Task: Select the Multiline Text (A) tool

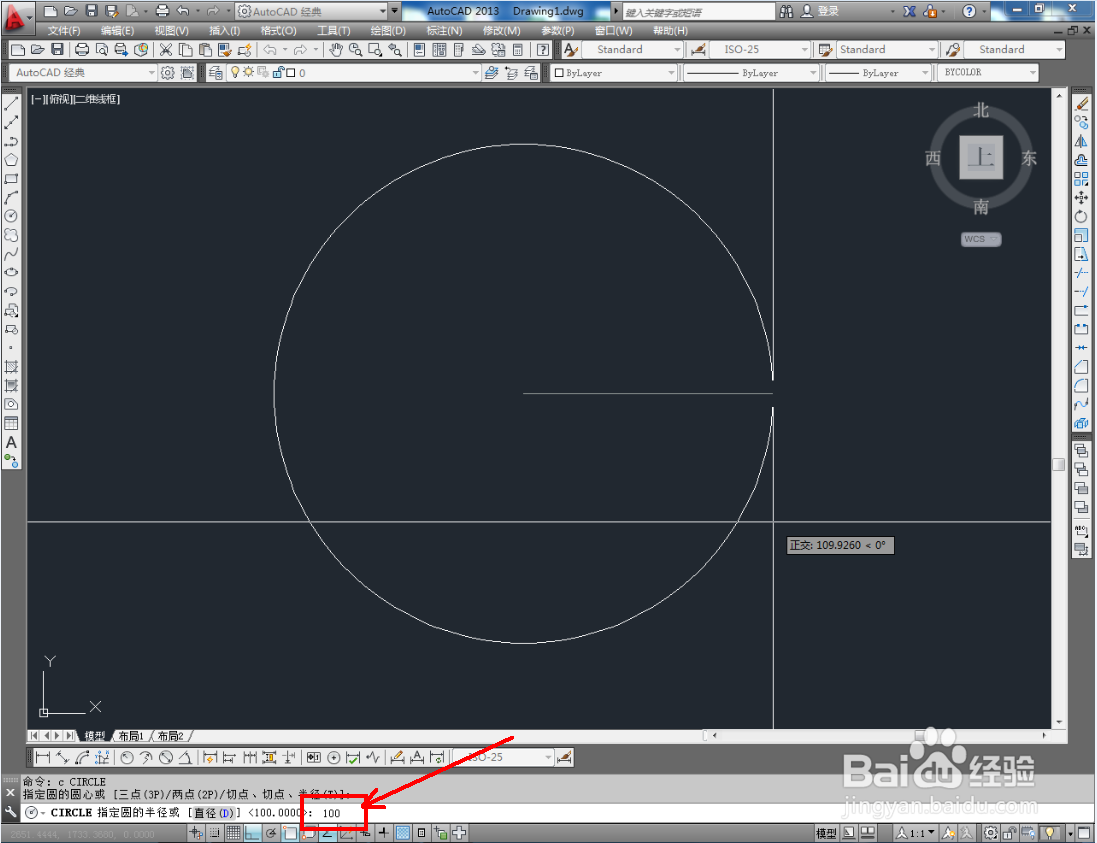Action: point(11,442)
